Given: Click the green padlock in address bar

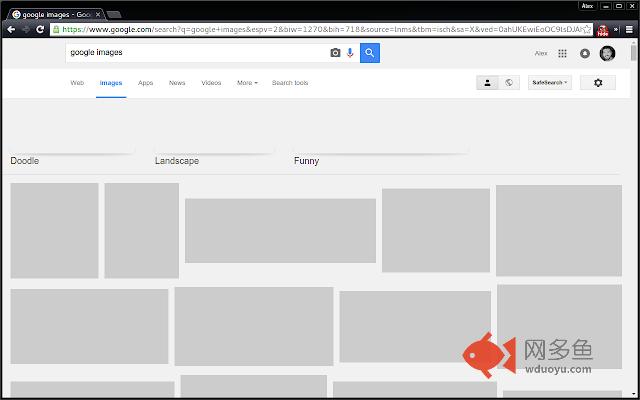Looking at the screenshot, I should [x=56, y=29].
